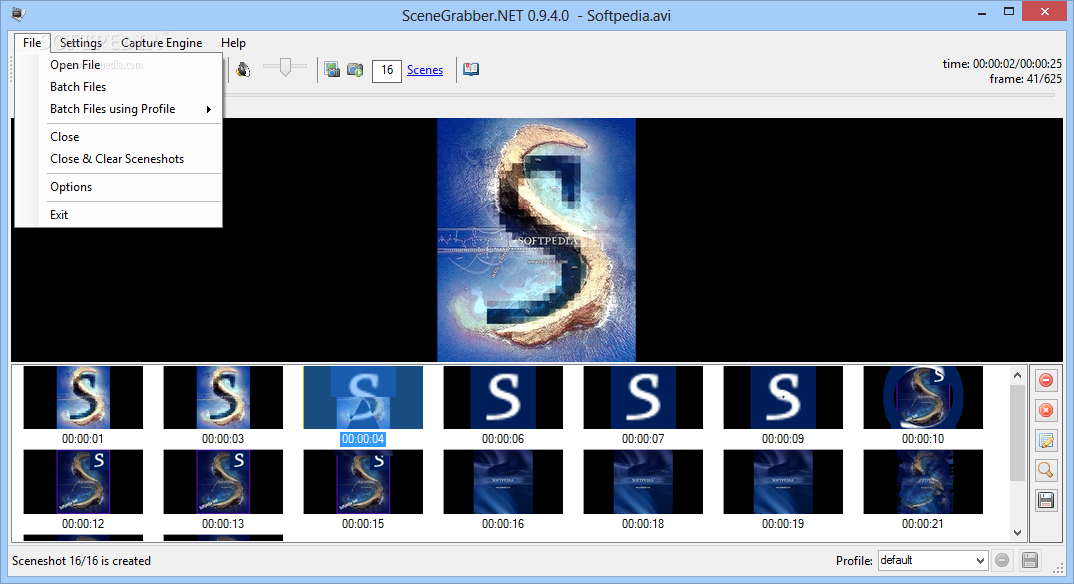The height and width of the screenshot is (584, 1074).
Task: Click the floppy disk save sceneshots icon
Action: click(1046, 500)
